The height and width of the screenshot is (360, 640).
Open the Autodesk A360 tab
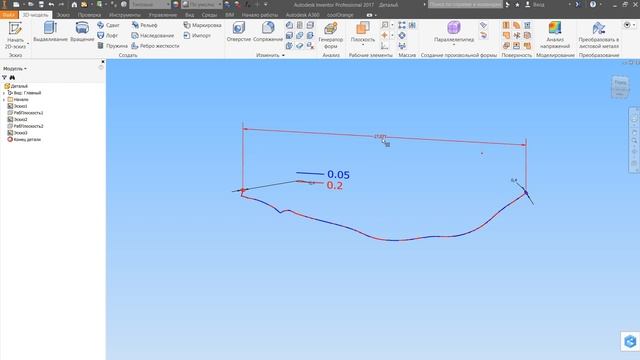(302, 15)
